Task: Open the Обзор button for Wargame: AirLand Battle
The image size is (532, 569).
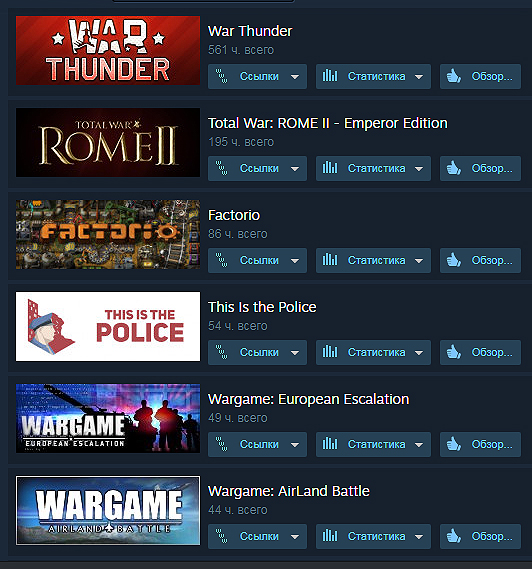Action: click(x=480, y=536)
